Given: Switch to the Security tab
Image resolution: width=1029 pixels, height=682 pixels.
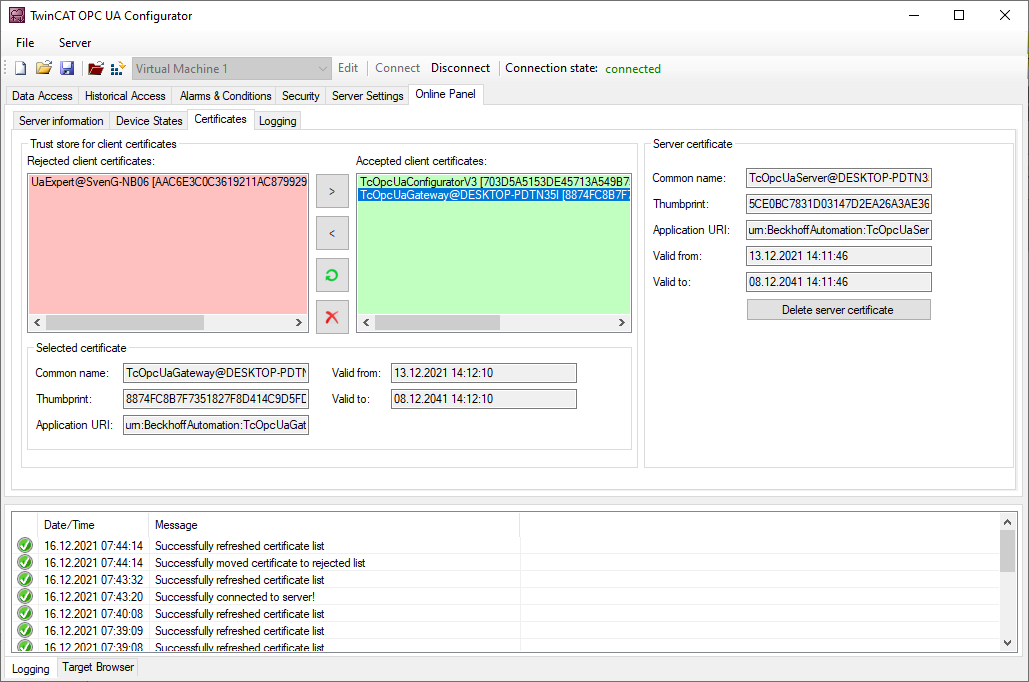Looking at the screenshot, I should click(301, 96).
